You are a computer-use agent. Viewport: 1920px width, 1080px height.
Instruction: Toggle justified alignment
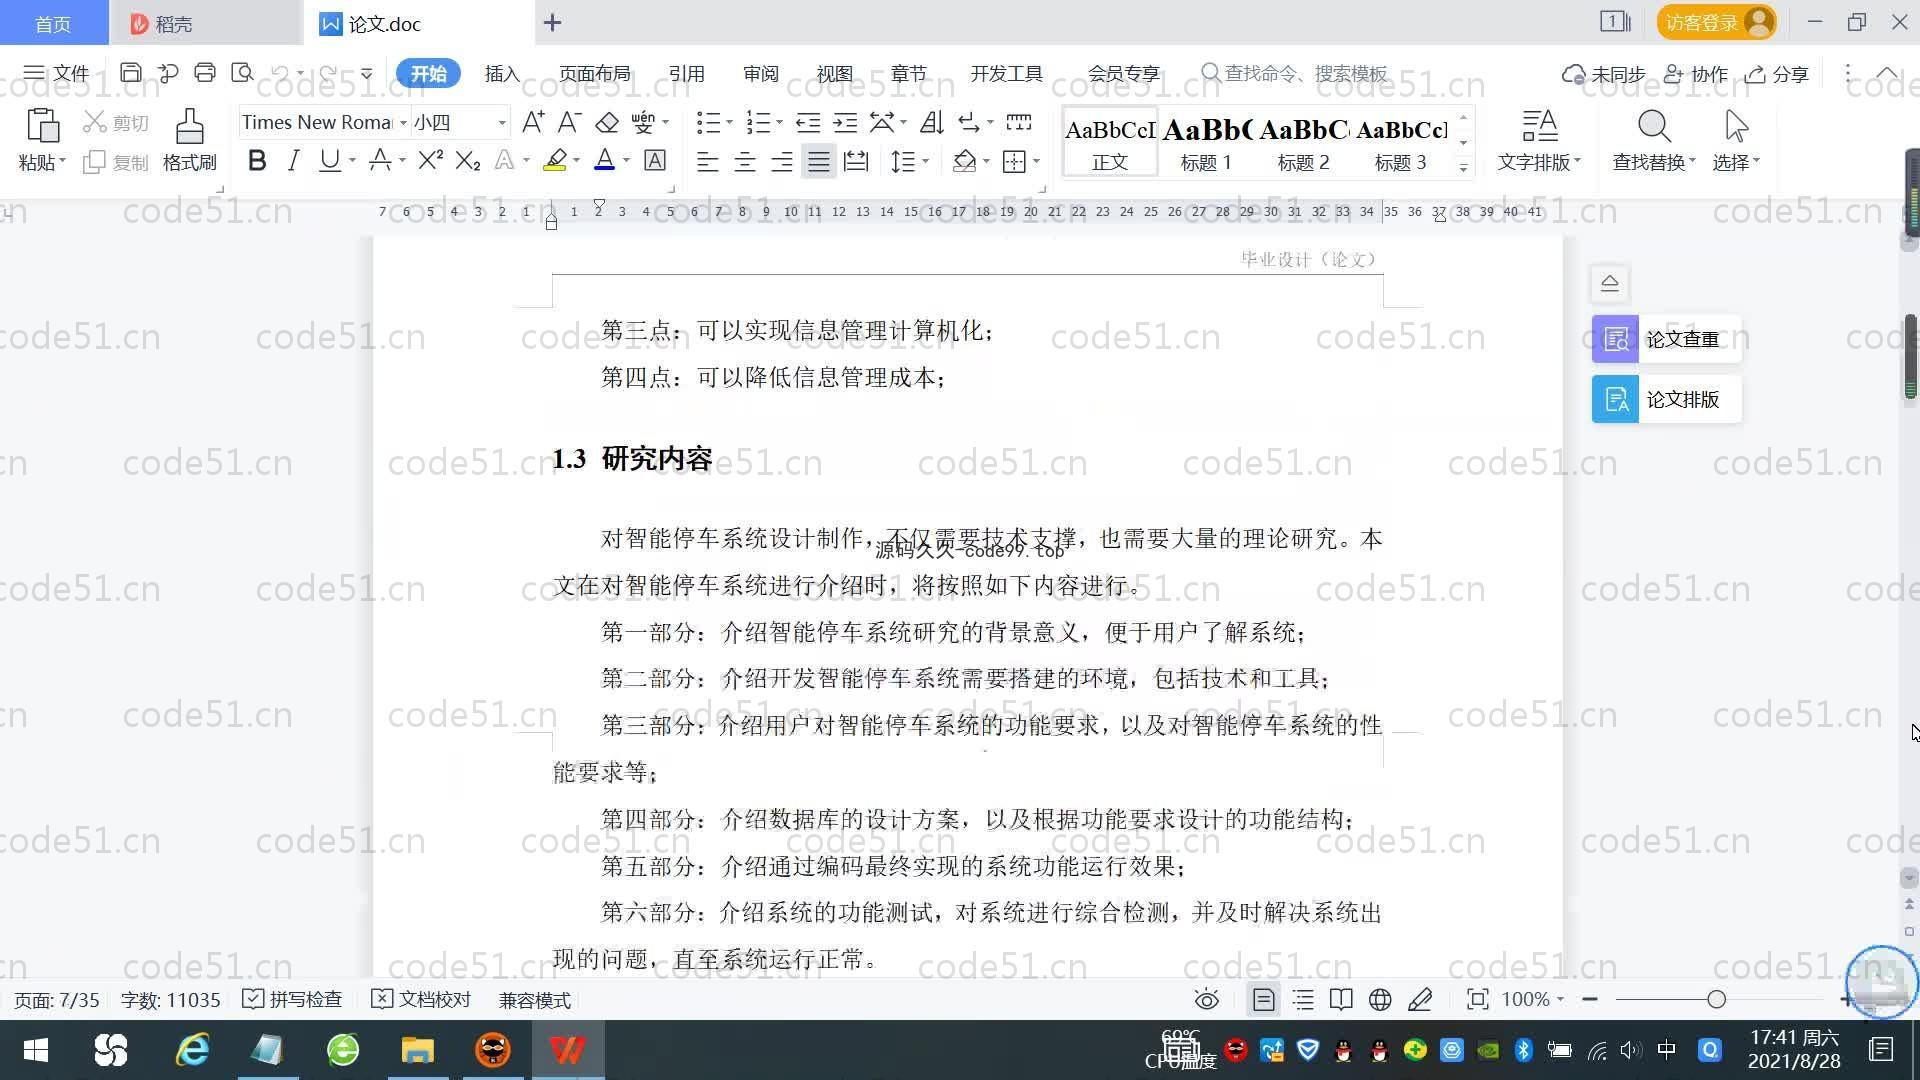[819, 161]
